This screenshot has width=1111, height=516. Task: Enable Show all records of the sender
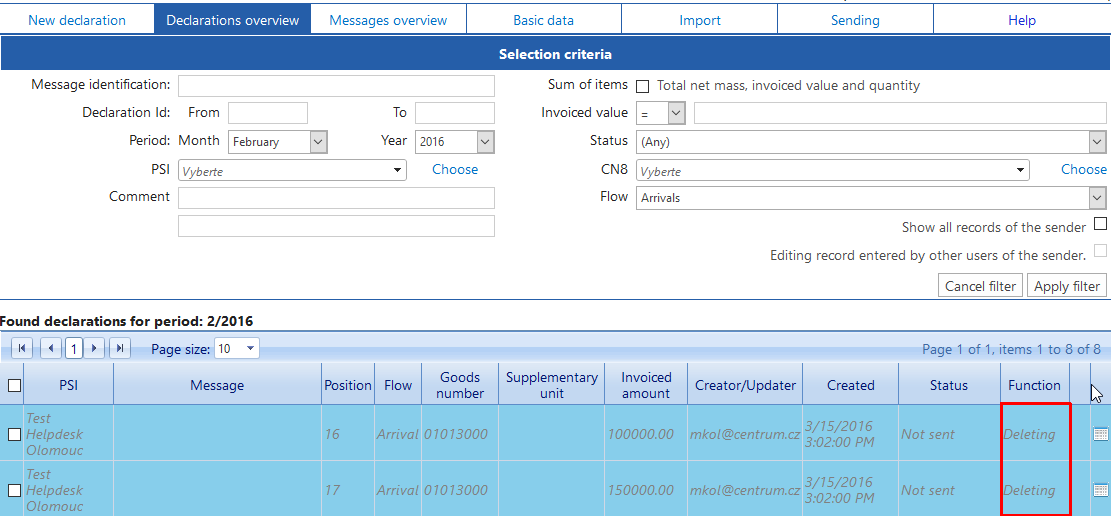coord(1100,224)
